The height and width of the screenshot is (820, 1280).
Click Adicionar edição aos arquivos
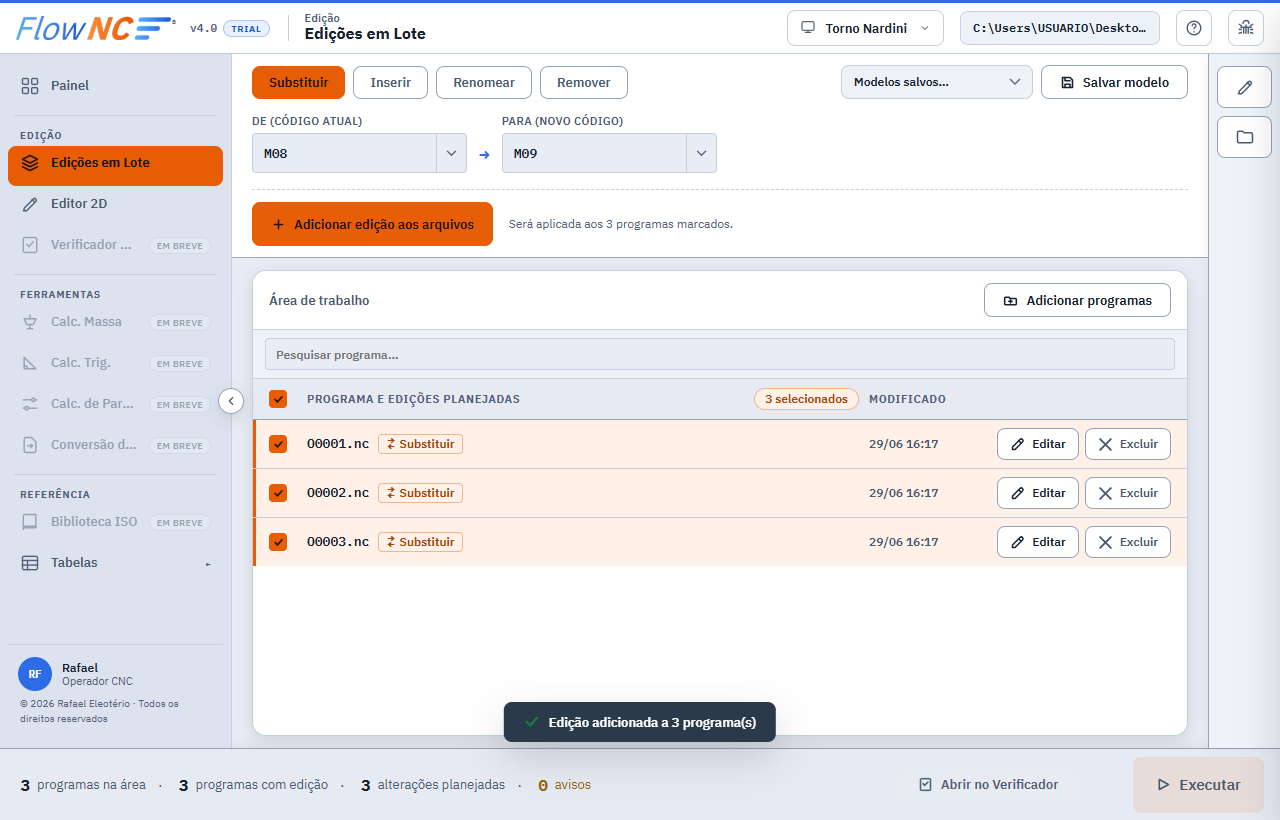[x=372, y=224]
